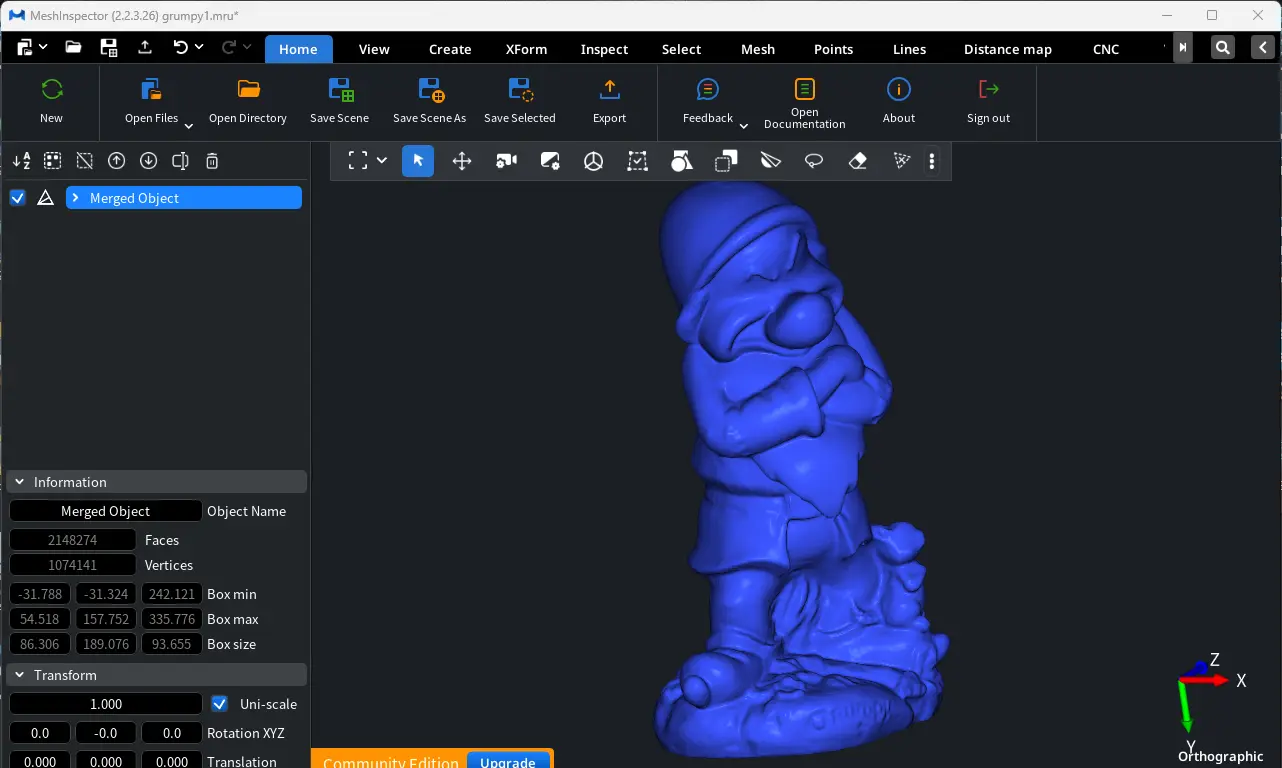This screenshot has width=1282, height=768.
Task: Select the lasso selection tool
Action: pos(814,161)
